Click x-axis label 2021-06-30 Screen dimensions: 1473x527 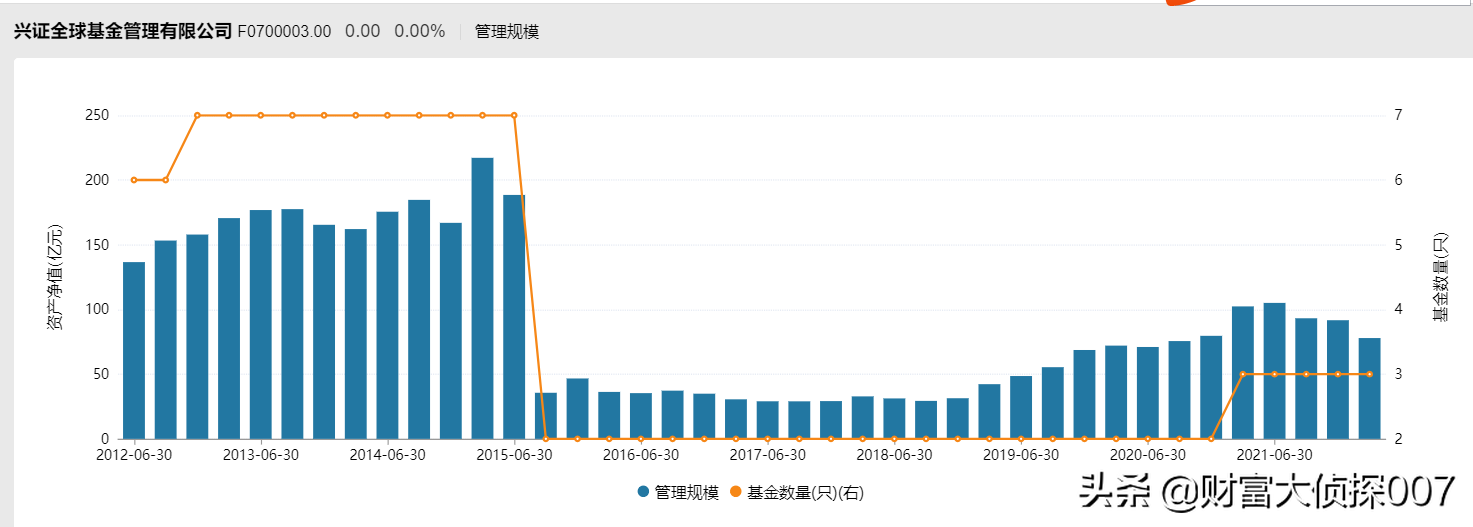[x=1274, y=455]
